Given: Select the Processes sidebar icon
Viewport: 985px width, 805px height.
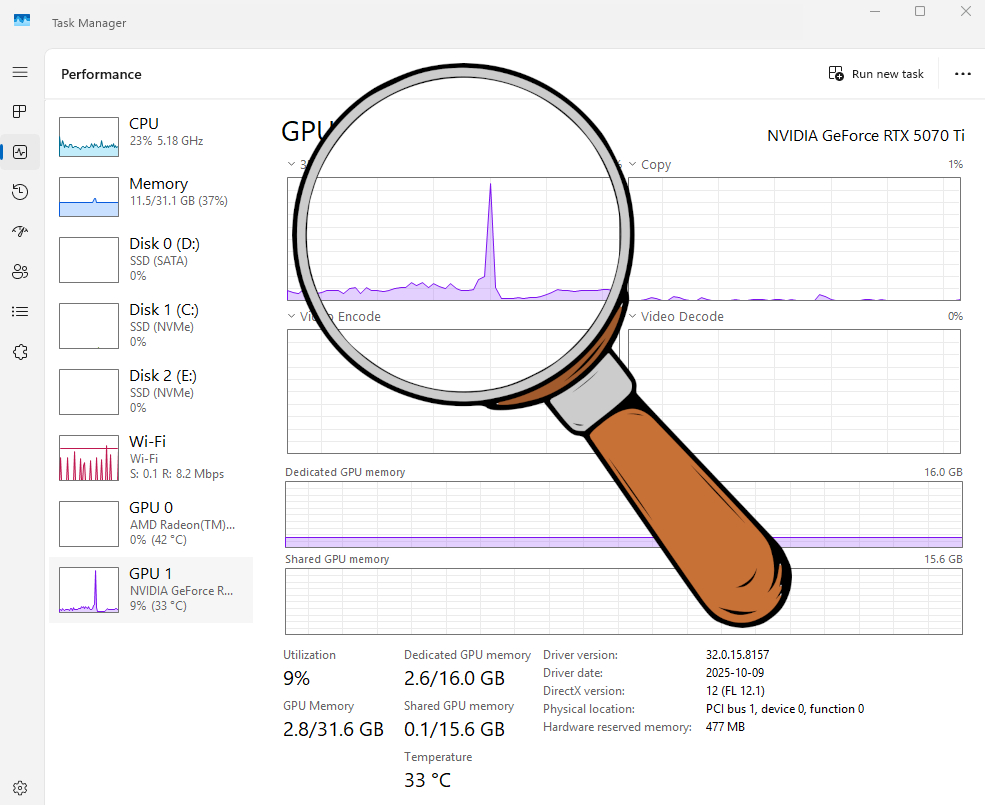Looking at the screenshot, I should 20,112.
